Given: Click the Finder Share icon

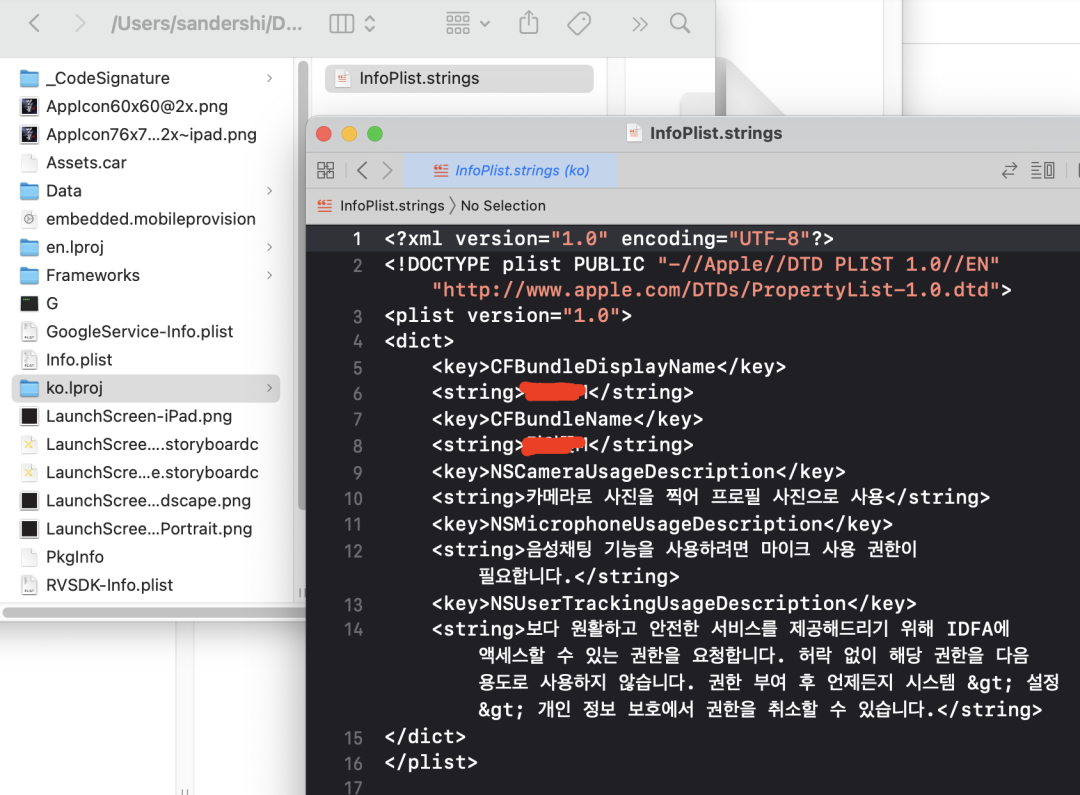Looking at the screenshot, I should click(528, 23).
